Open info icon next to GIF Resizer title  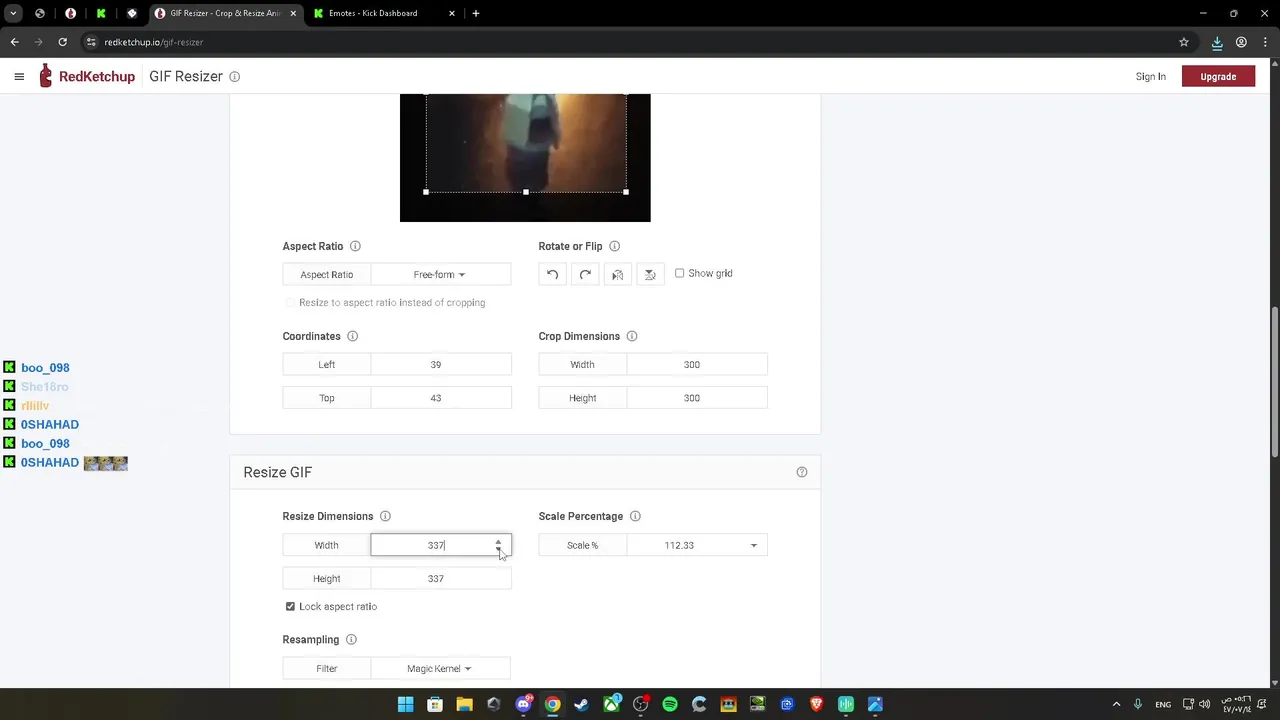pos(235,77)
